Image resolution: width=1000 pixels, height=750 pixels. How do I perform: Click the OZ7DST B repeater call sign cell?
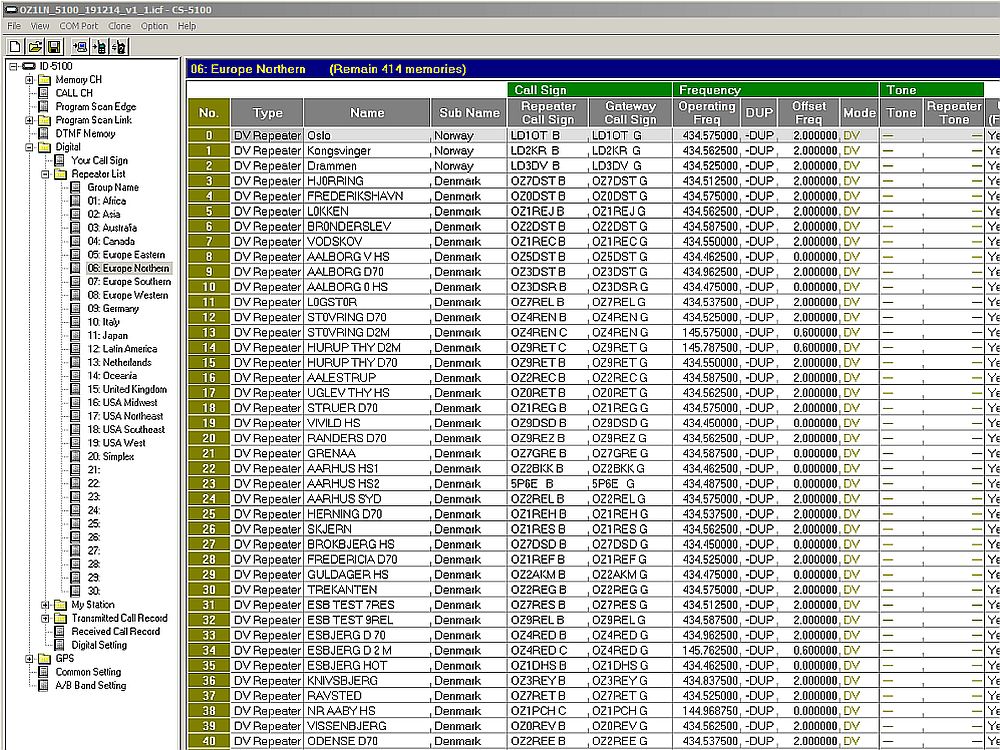point(548,181)
